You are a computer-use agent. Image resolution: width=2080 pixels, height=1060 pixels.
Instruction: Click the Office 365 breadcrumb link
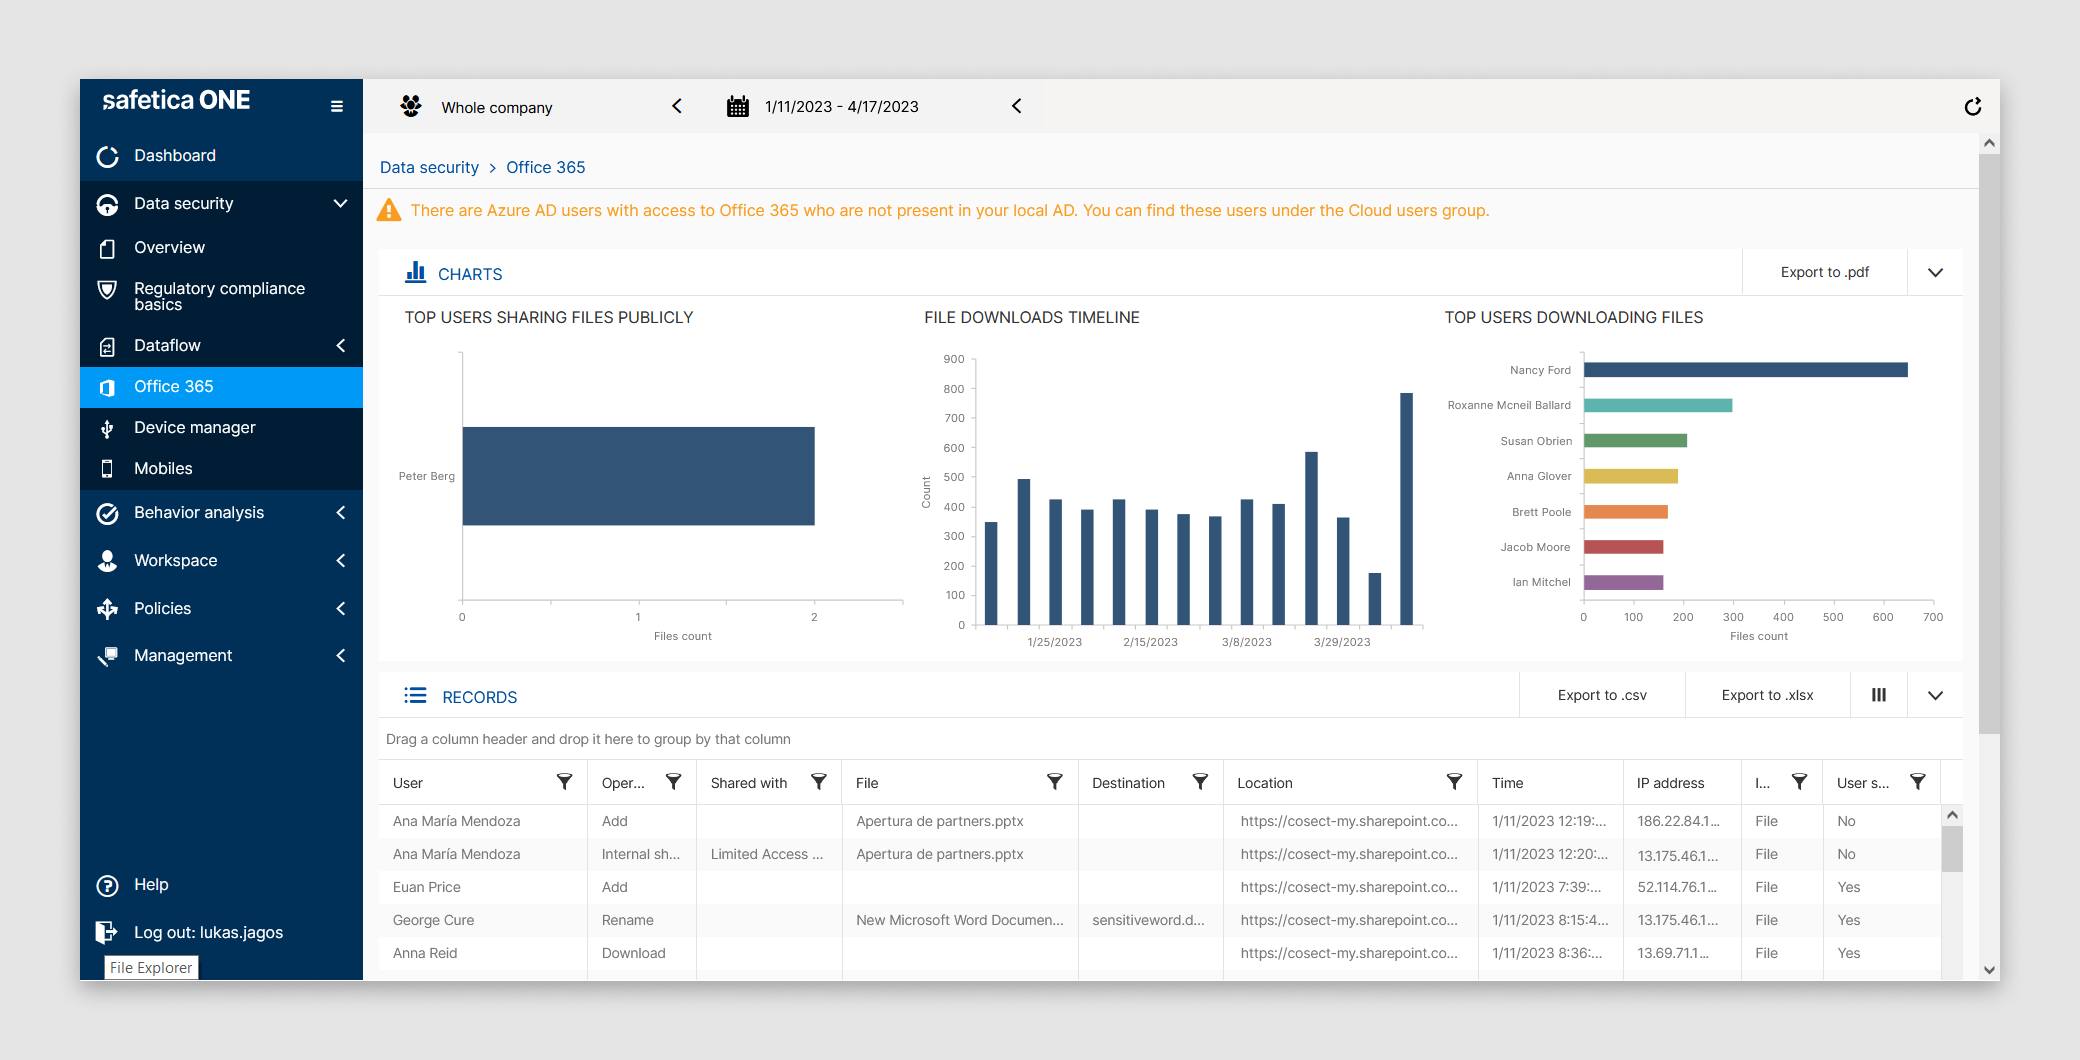(x=545, y=168)
